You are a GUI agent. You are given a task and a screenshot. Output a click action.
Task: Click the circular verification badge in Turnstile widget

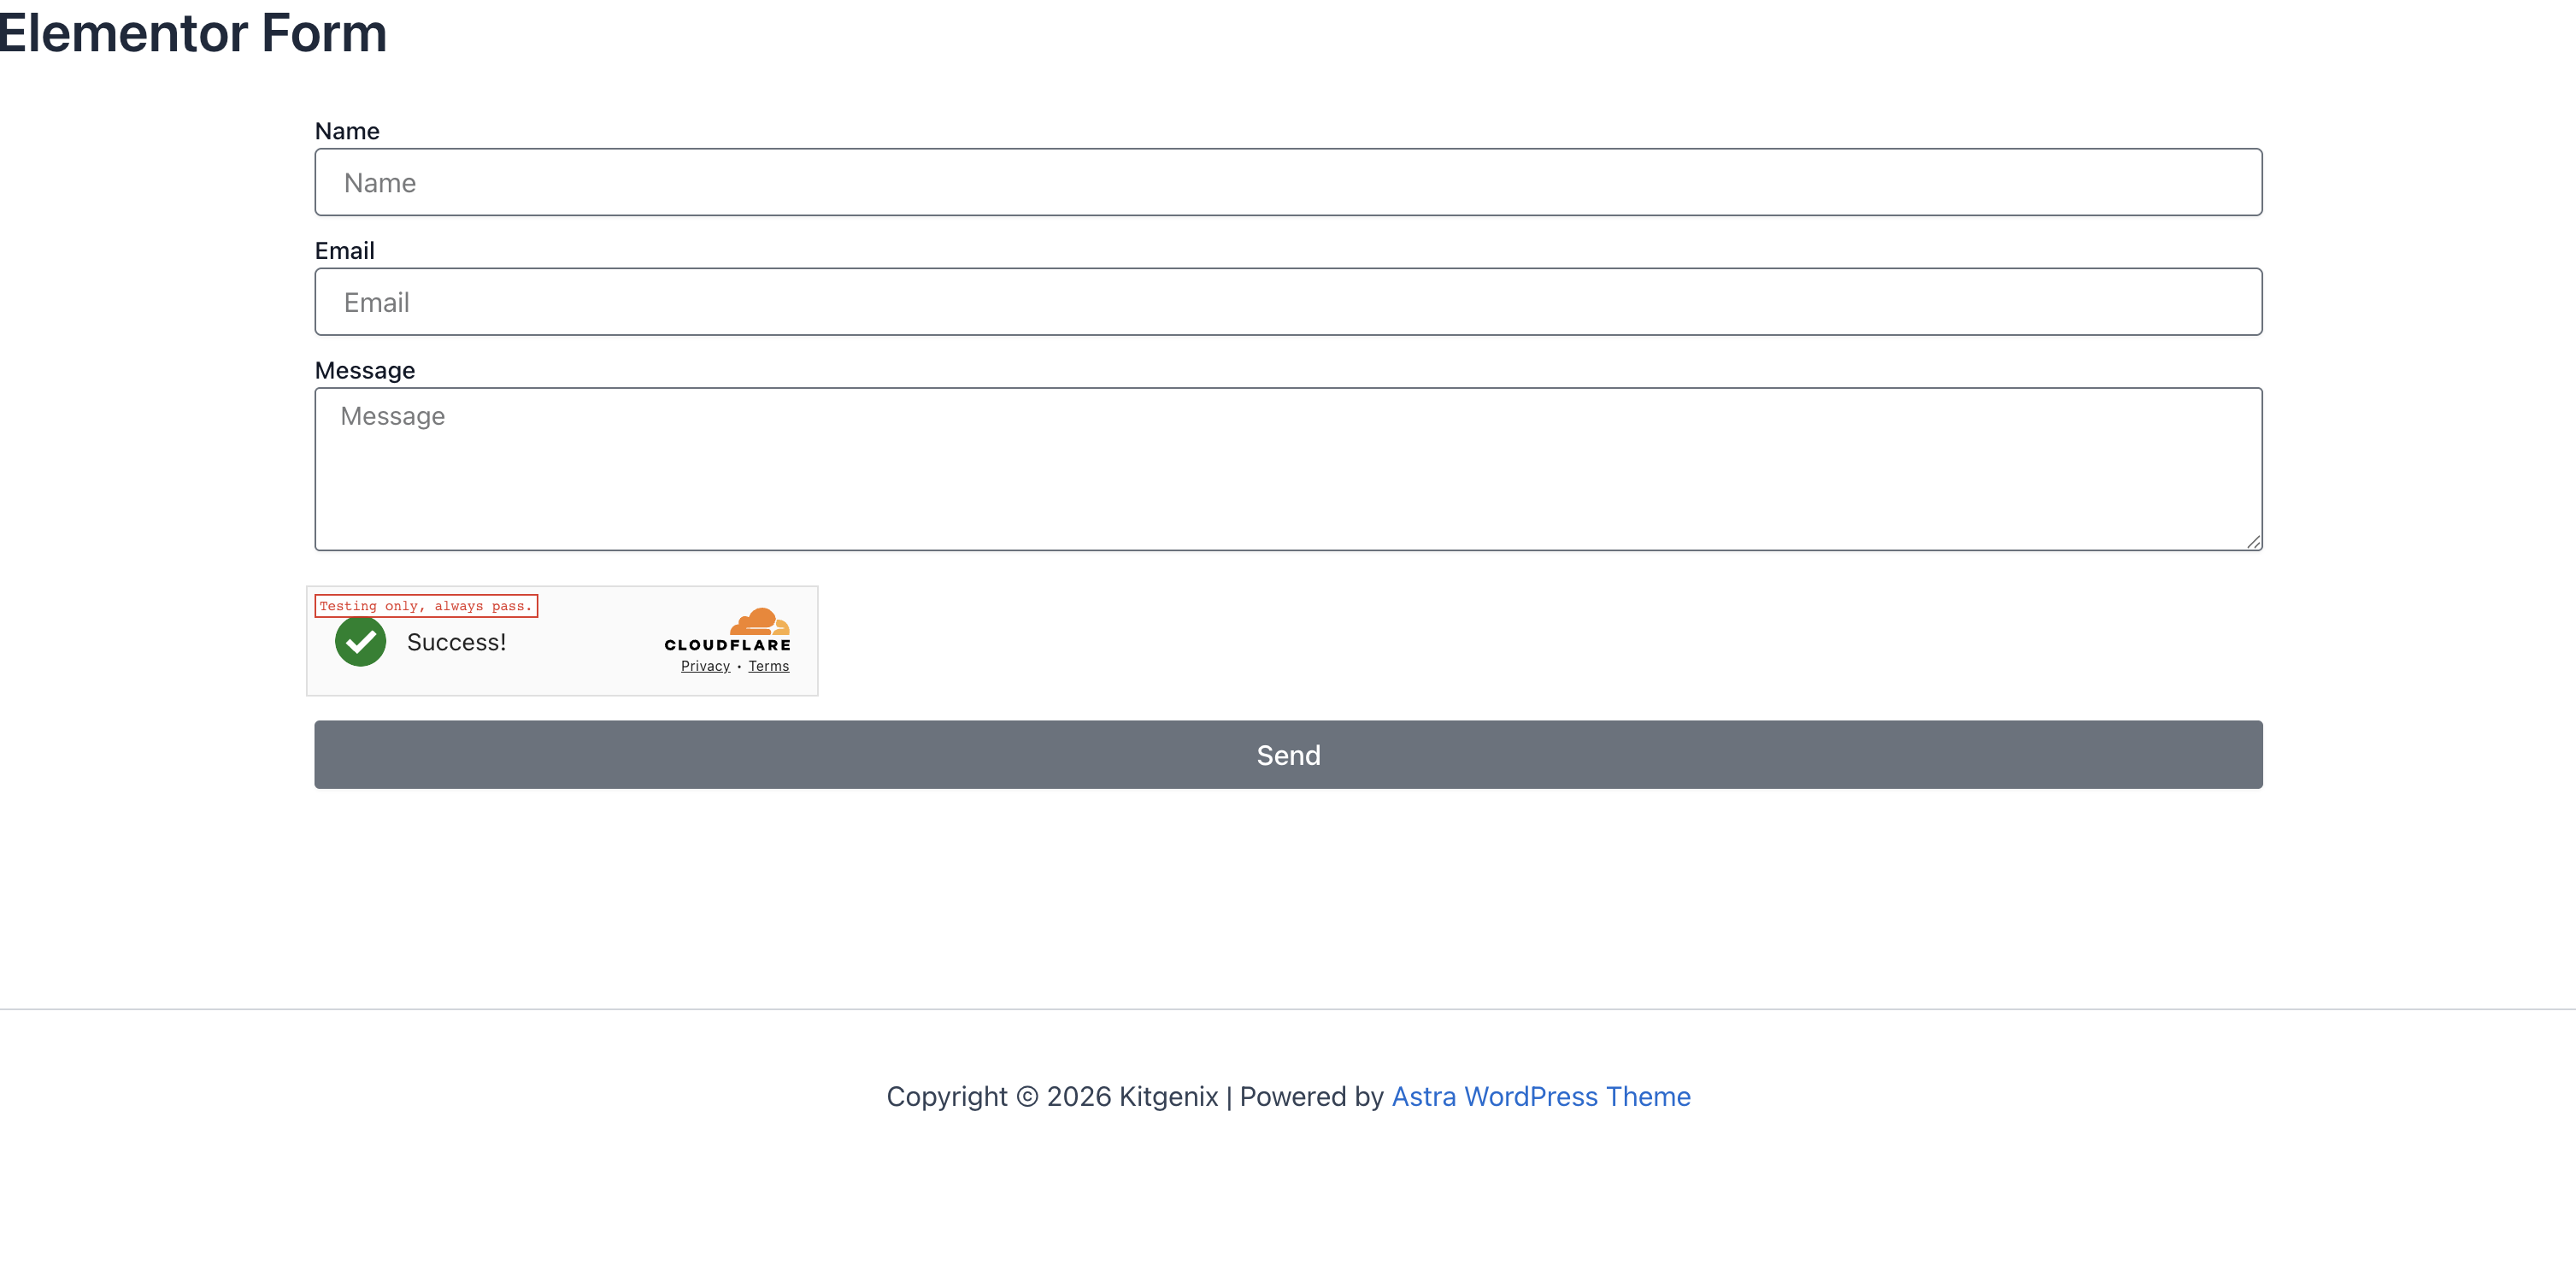point(359,641)
